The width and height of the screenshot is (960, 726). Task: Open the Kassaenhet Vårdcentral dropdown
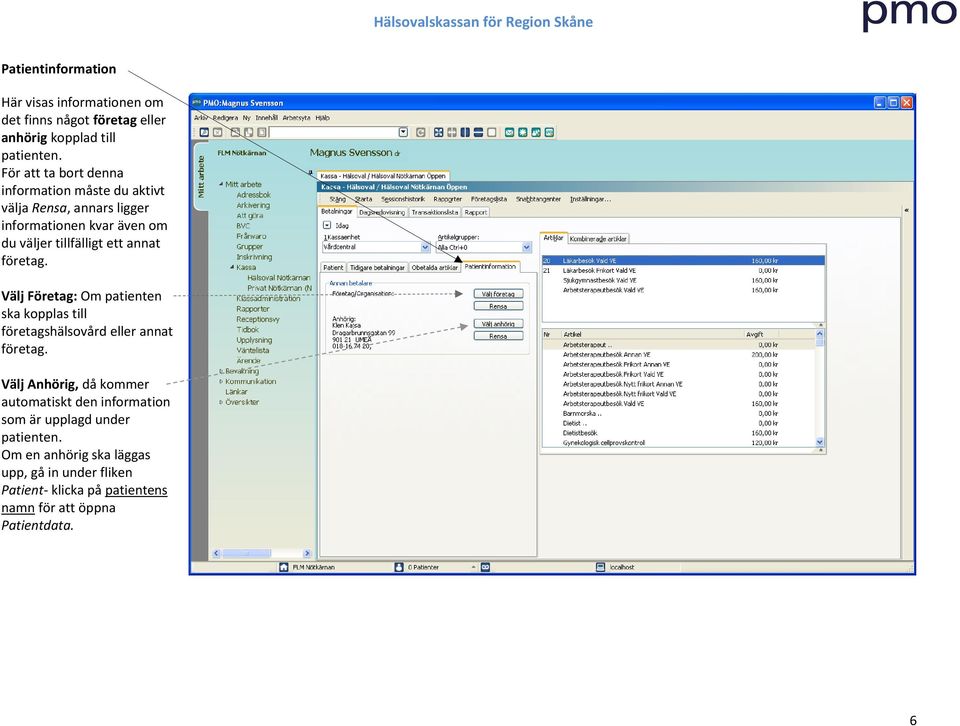(x=426, y=247)
